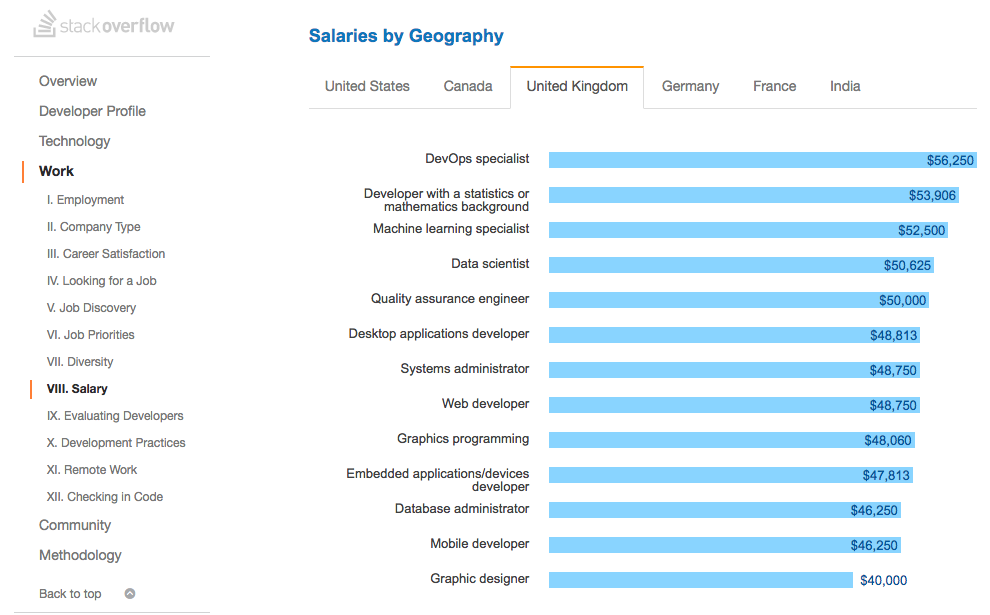Select the Canada tab
This screenshot has height=615, width=990.
pos(468,86)
